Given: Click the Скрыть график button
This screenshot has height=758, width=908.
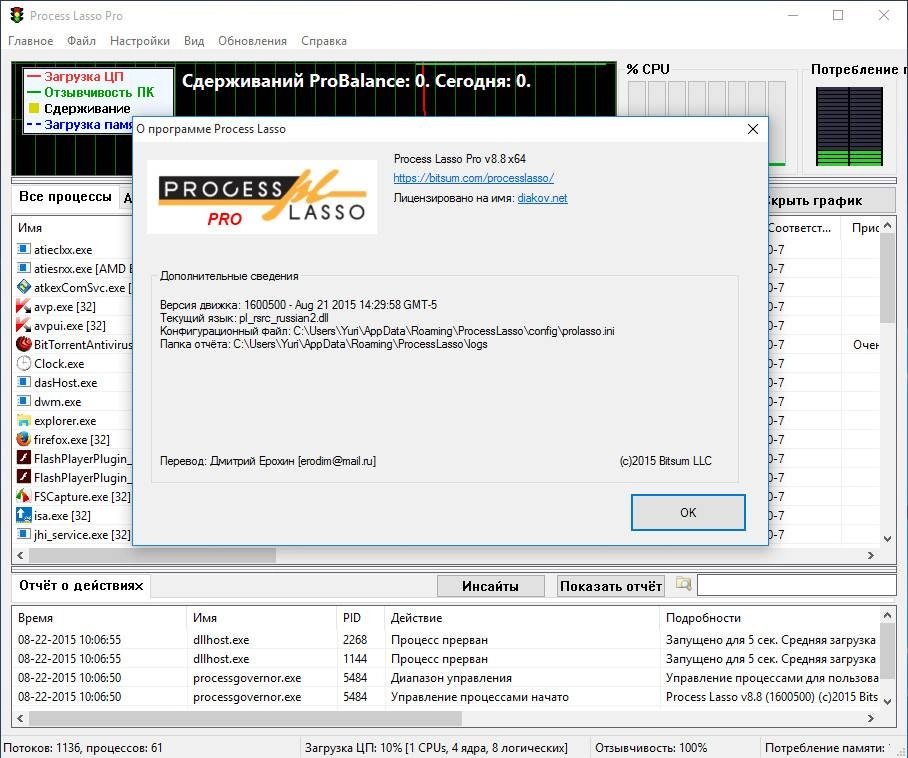Looking at the screenshot, I should tap(832, 201).
